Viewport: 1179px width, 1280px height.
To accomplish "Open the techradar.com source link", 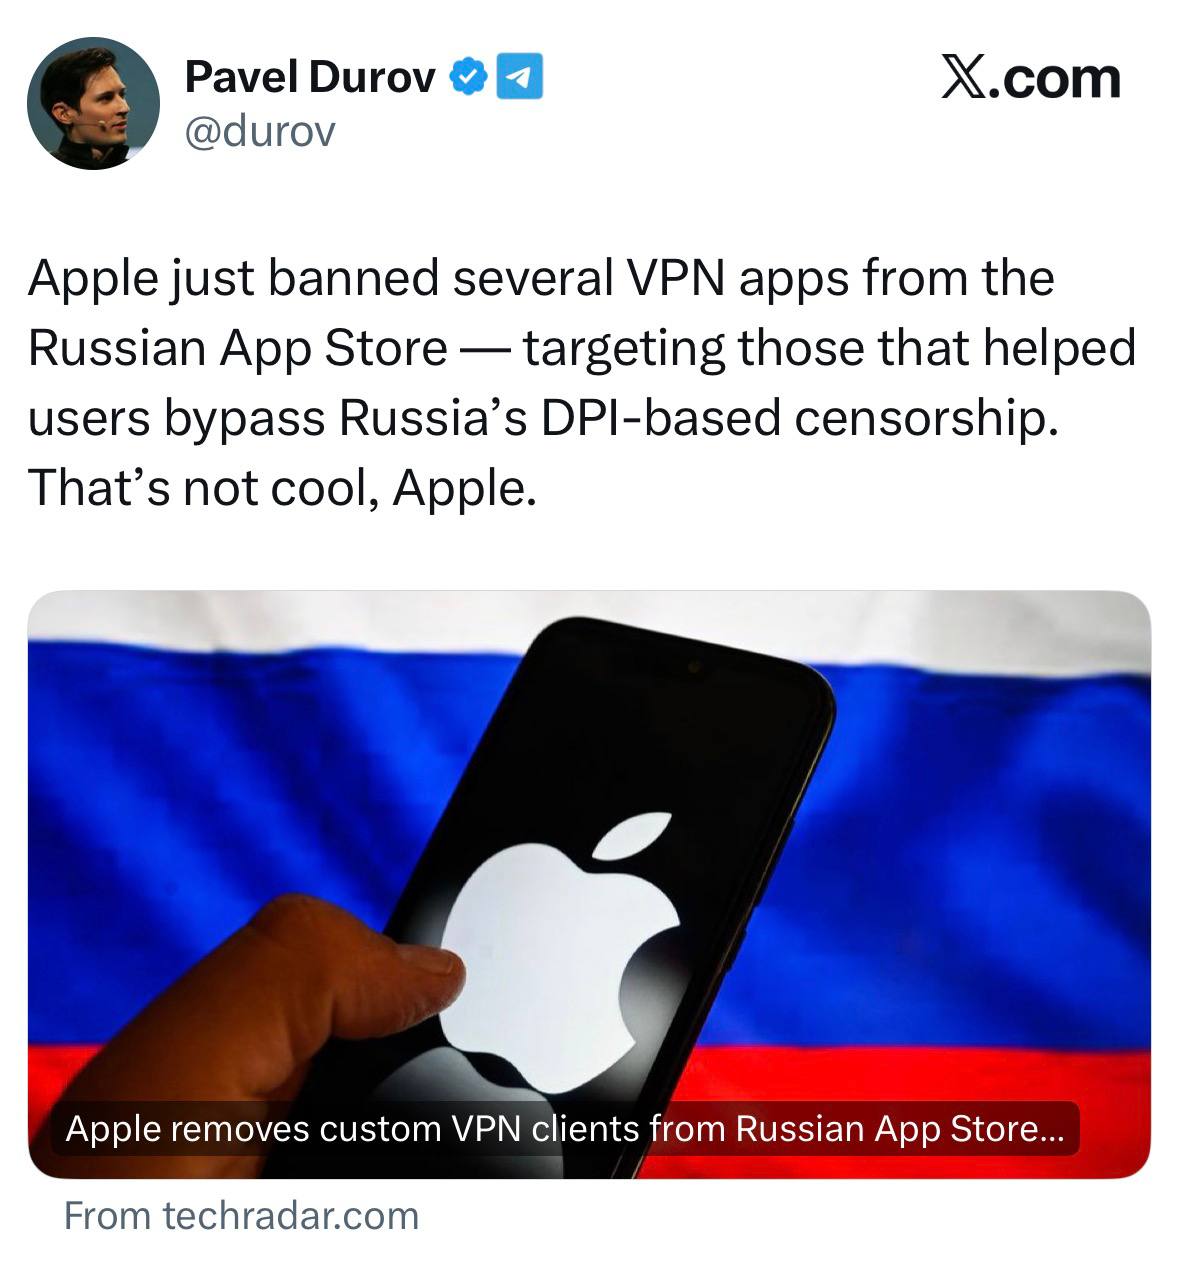I will pyautogui.click(x=241, y=1216).
